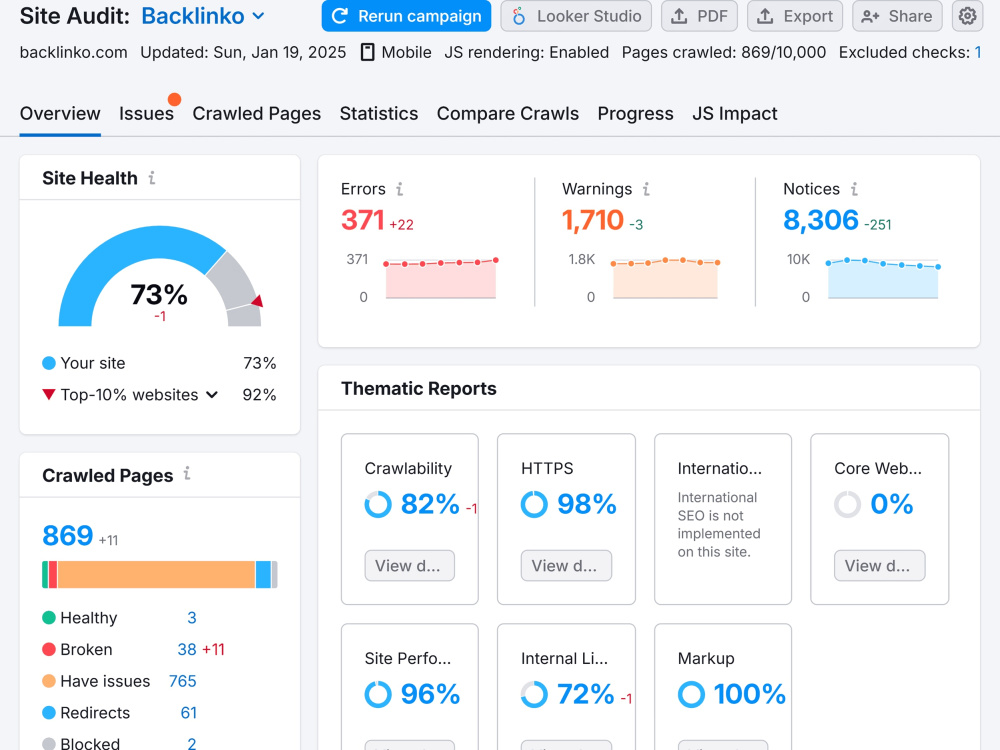
Task: Click the 72% Internal Linking score
Action: pyautogui.click(x=585, y=694)
